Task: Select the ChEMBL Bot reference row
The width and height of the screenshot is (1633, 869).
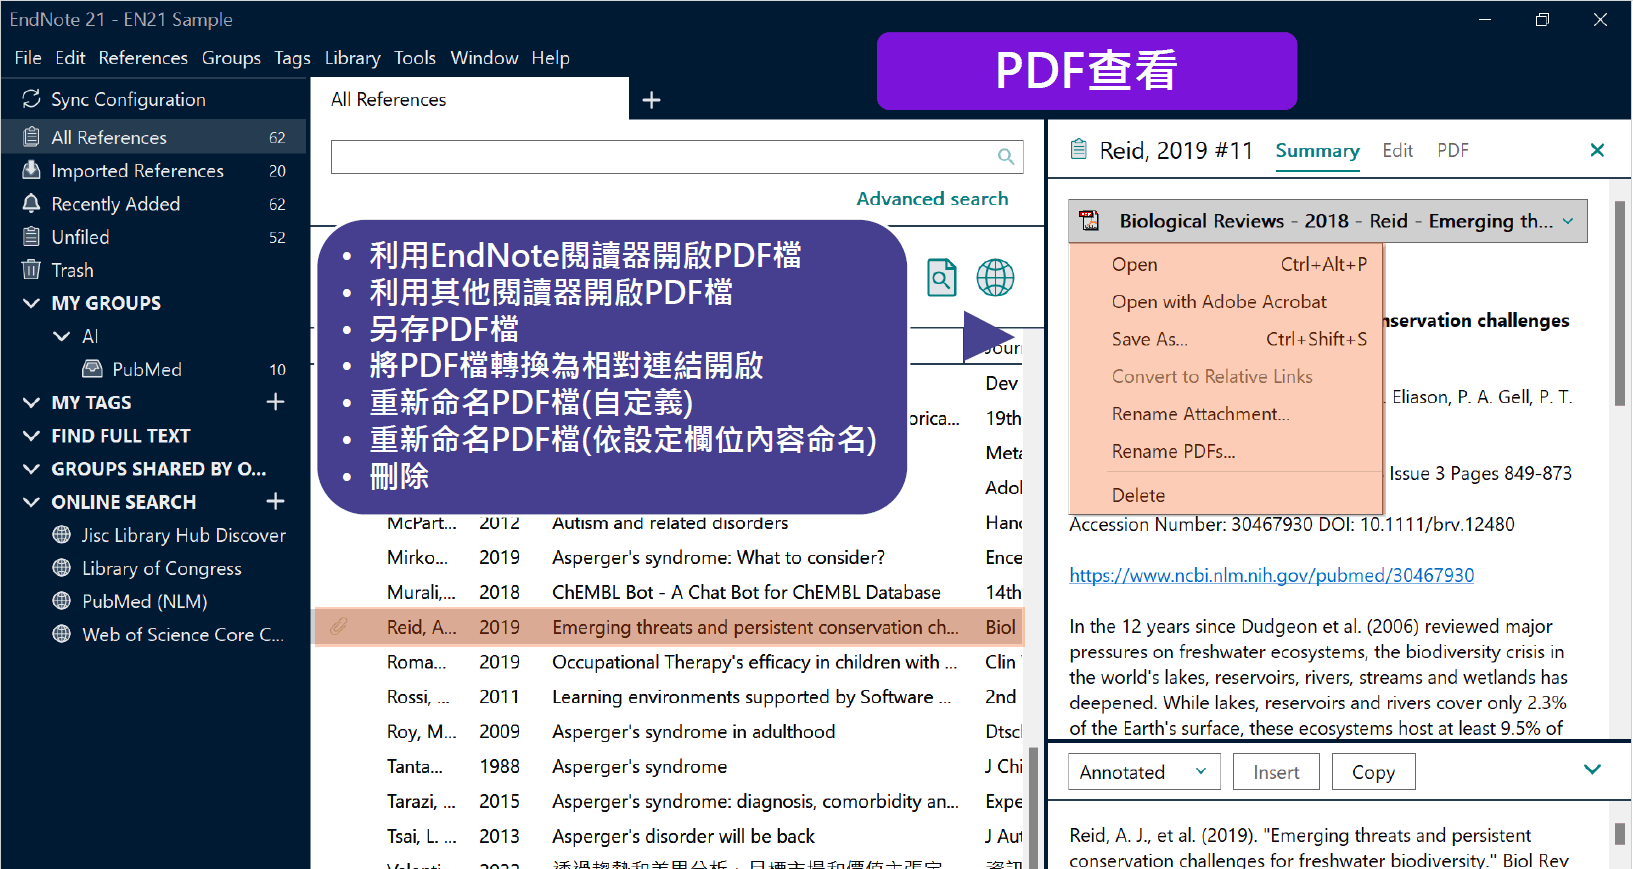Action: [x=668, y=592]
